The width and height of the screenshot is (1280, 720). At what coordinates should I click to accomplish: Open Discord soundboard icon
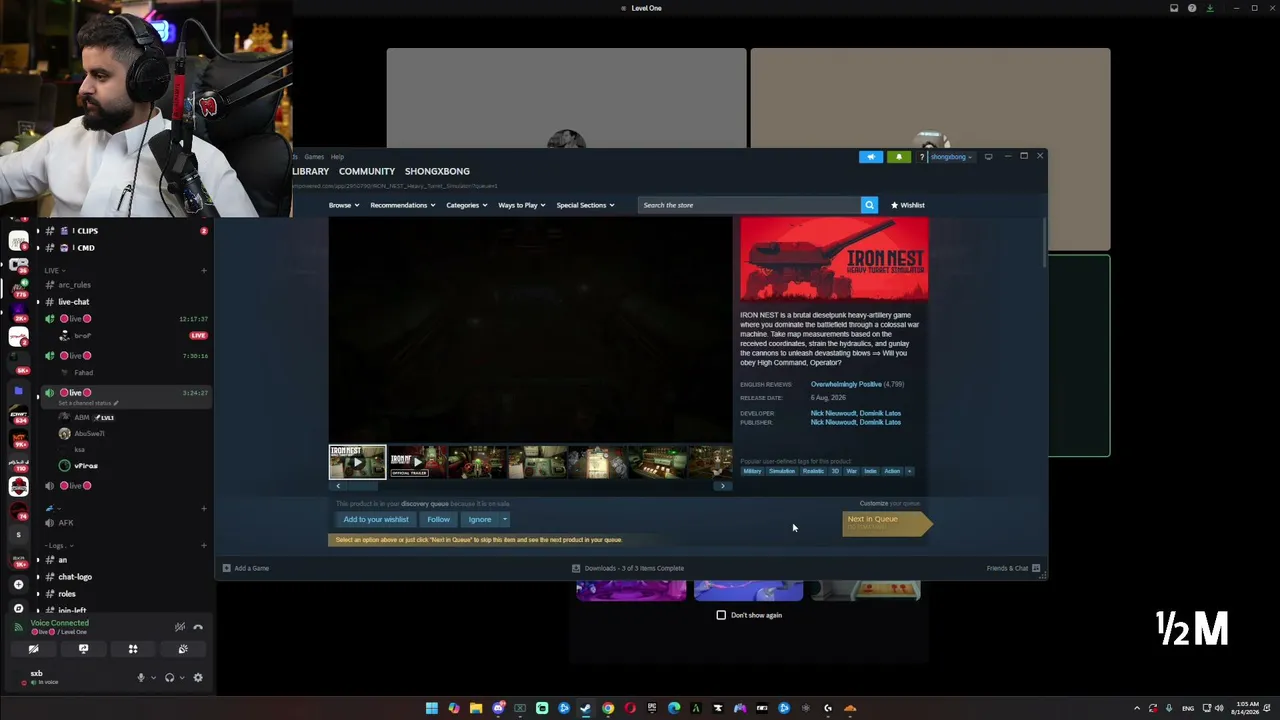(x=183, y=649)
